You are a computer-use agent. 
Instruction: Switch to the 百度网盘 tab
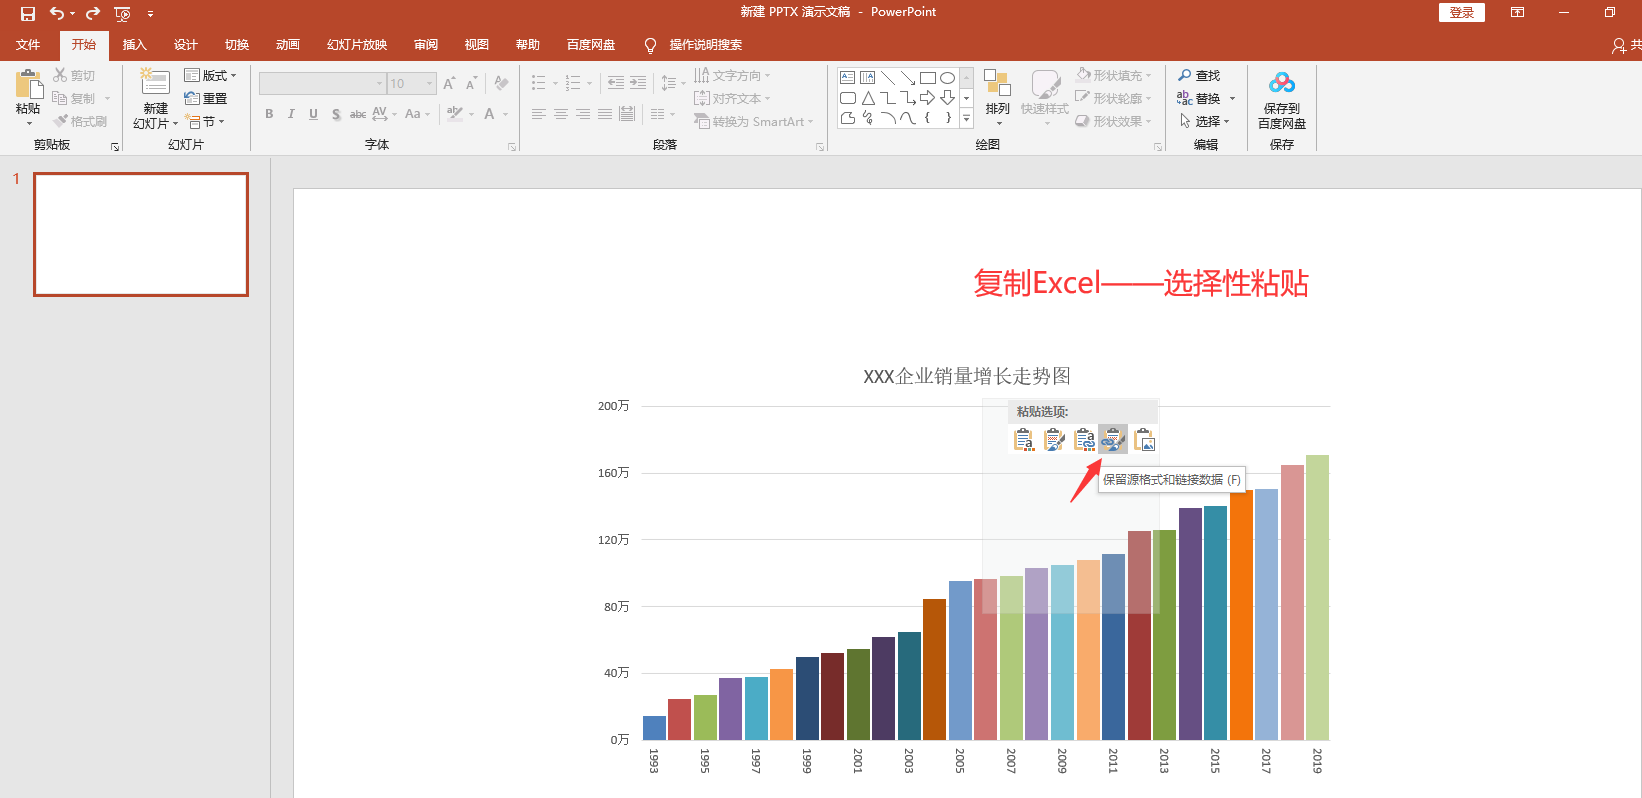(591, 45)
